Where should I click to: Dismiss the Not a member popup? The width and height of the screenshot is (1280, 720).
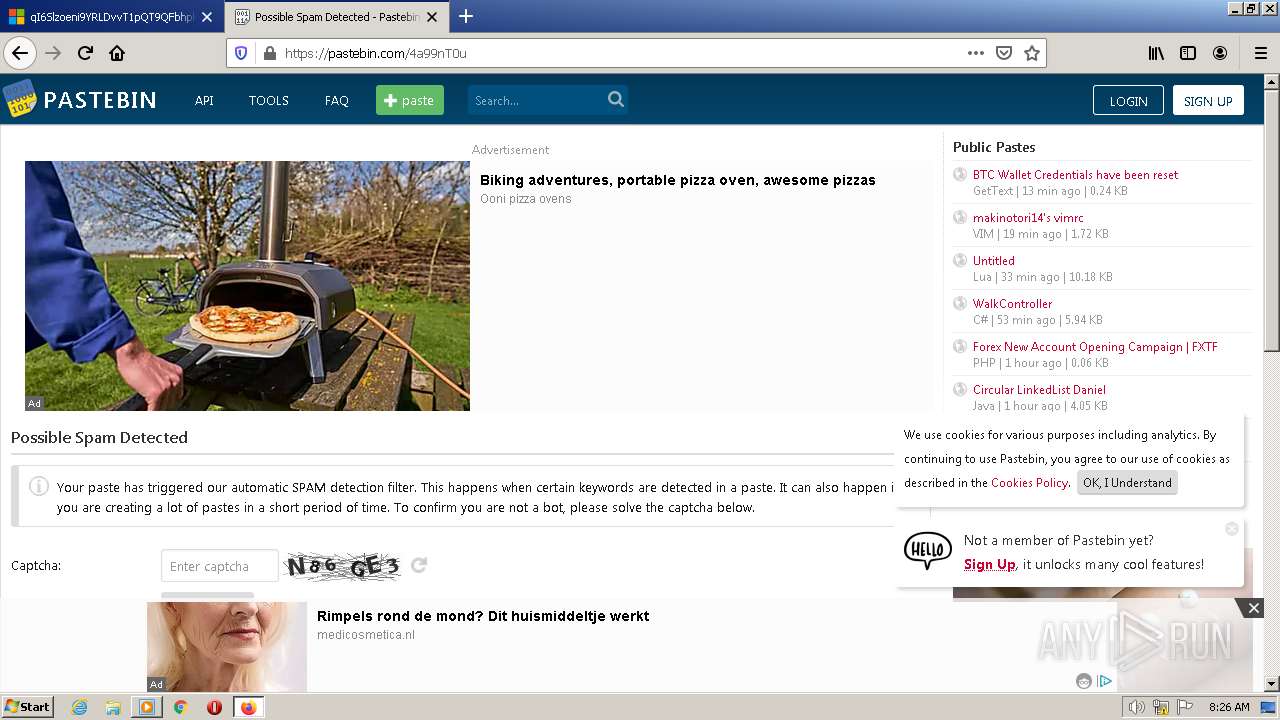coord(1232,528)
